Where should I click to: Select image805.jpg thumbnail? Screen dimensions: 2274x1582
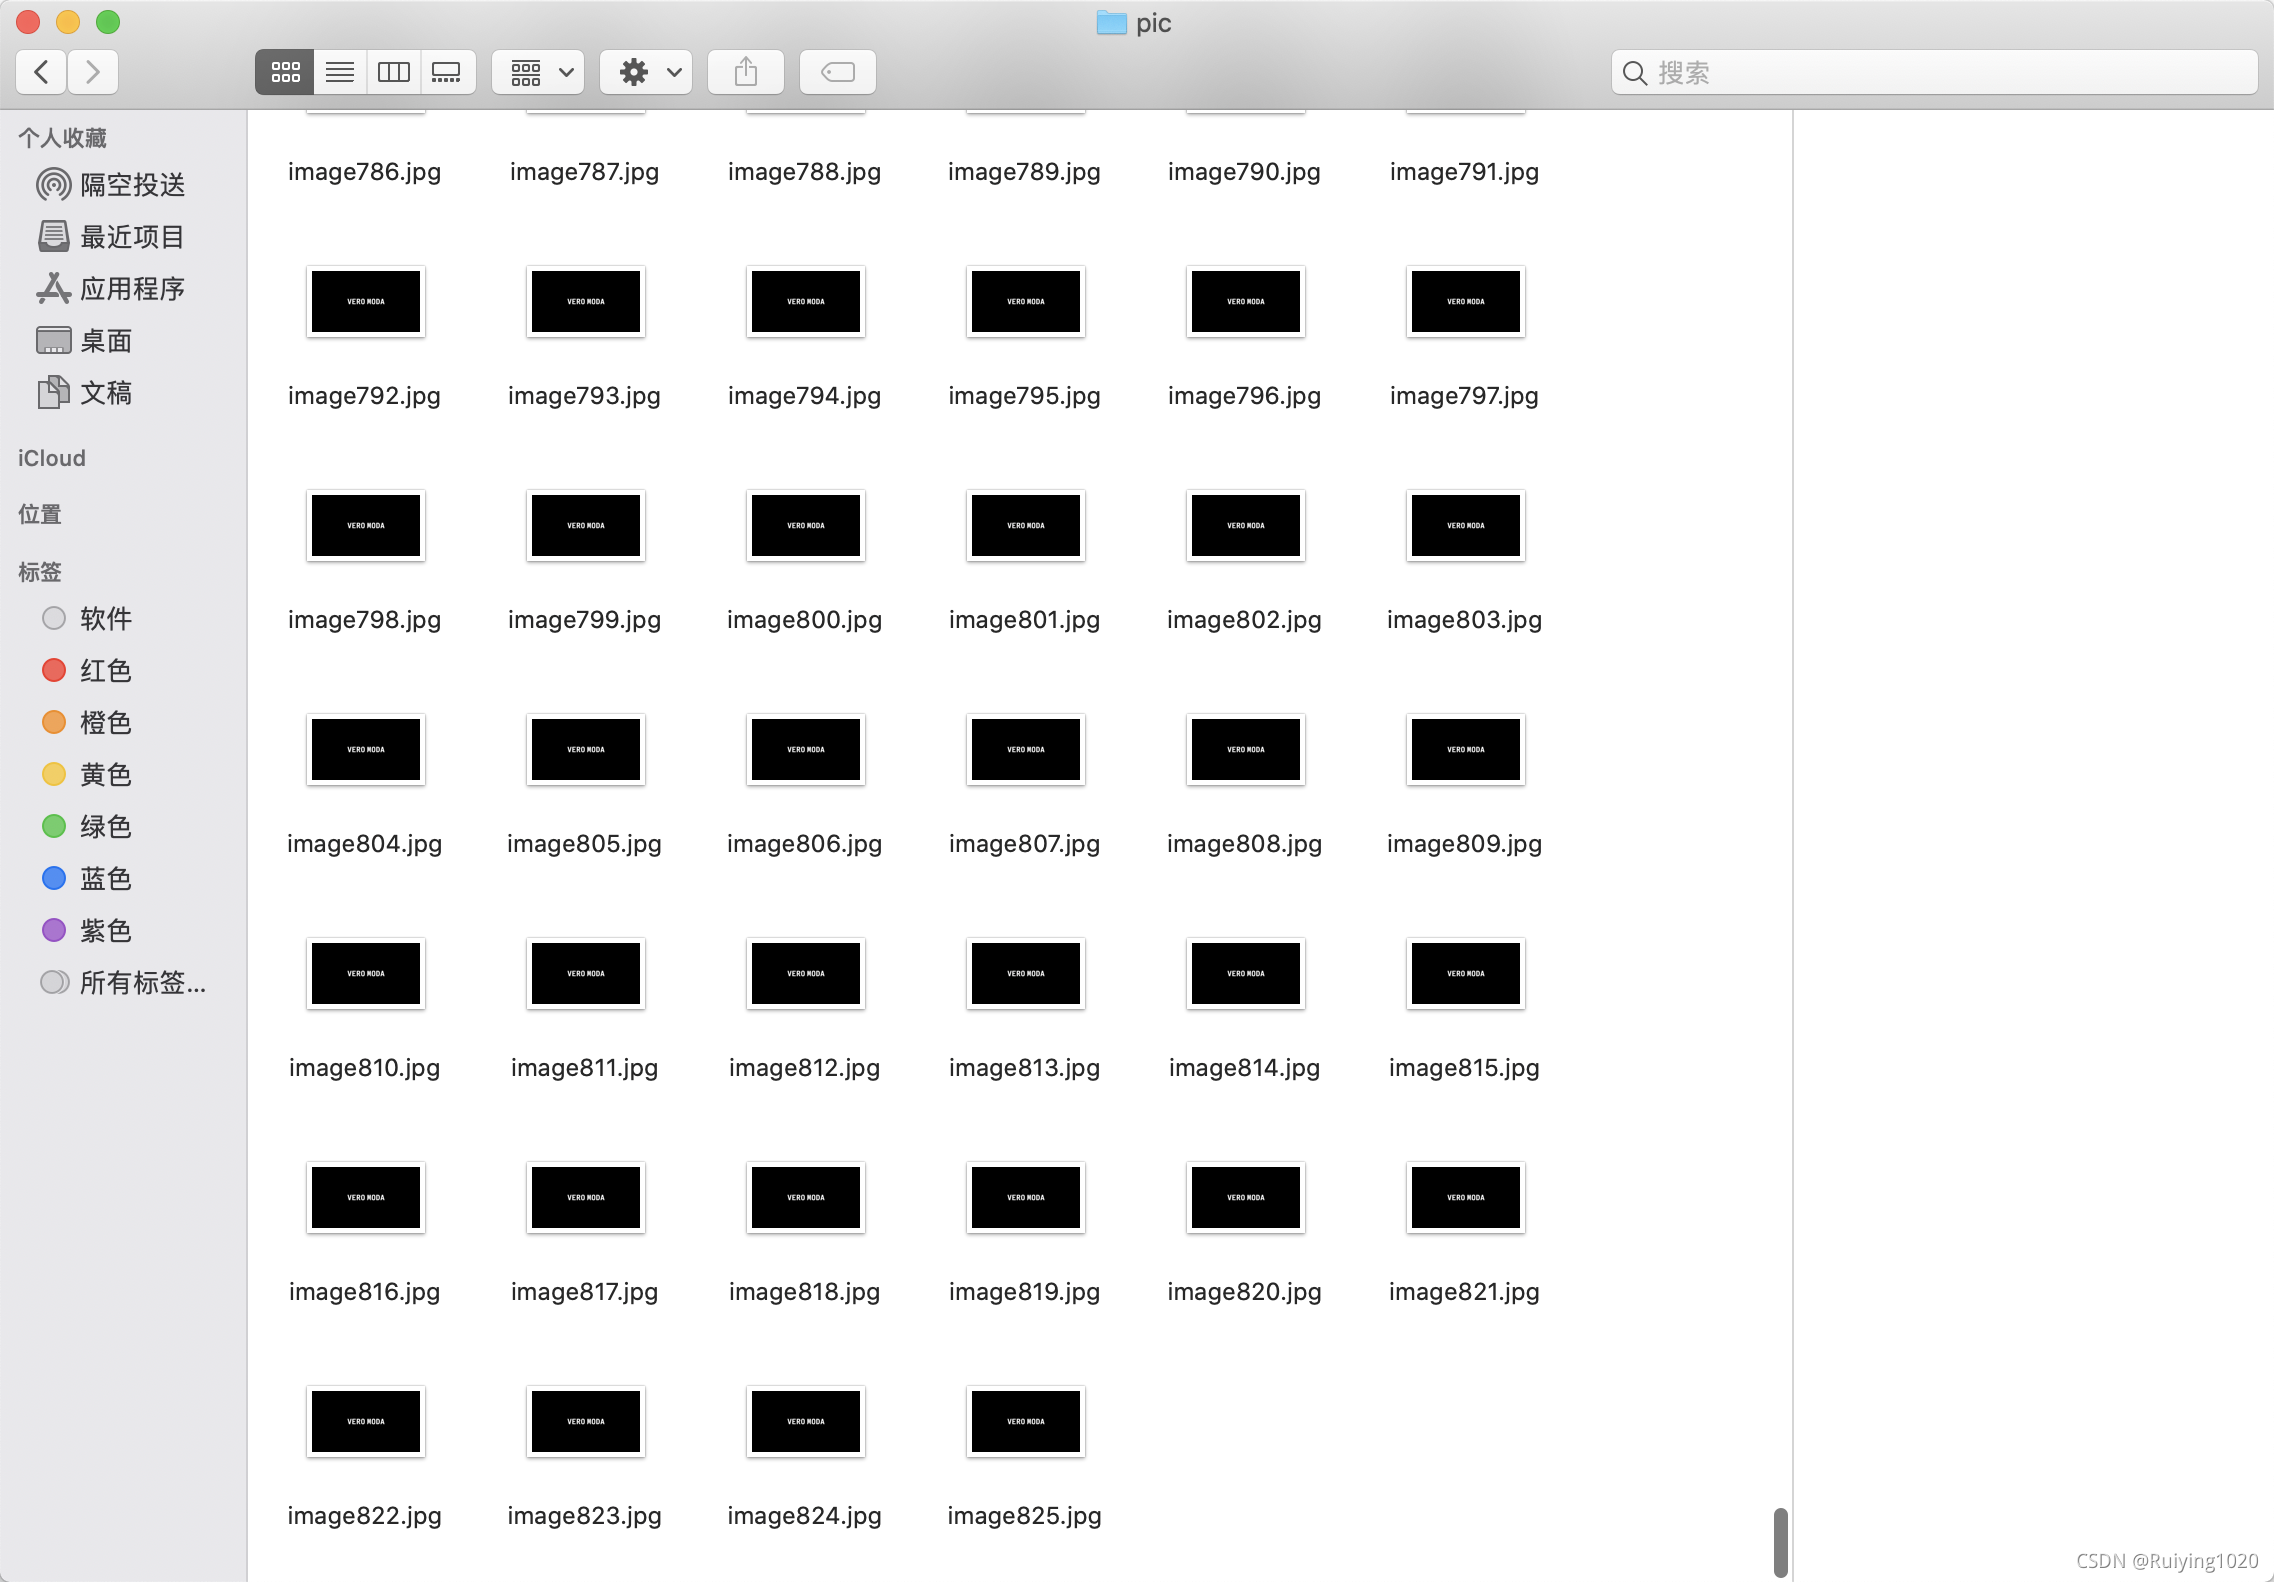coord(586,749)
